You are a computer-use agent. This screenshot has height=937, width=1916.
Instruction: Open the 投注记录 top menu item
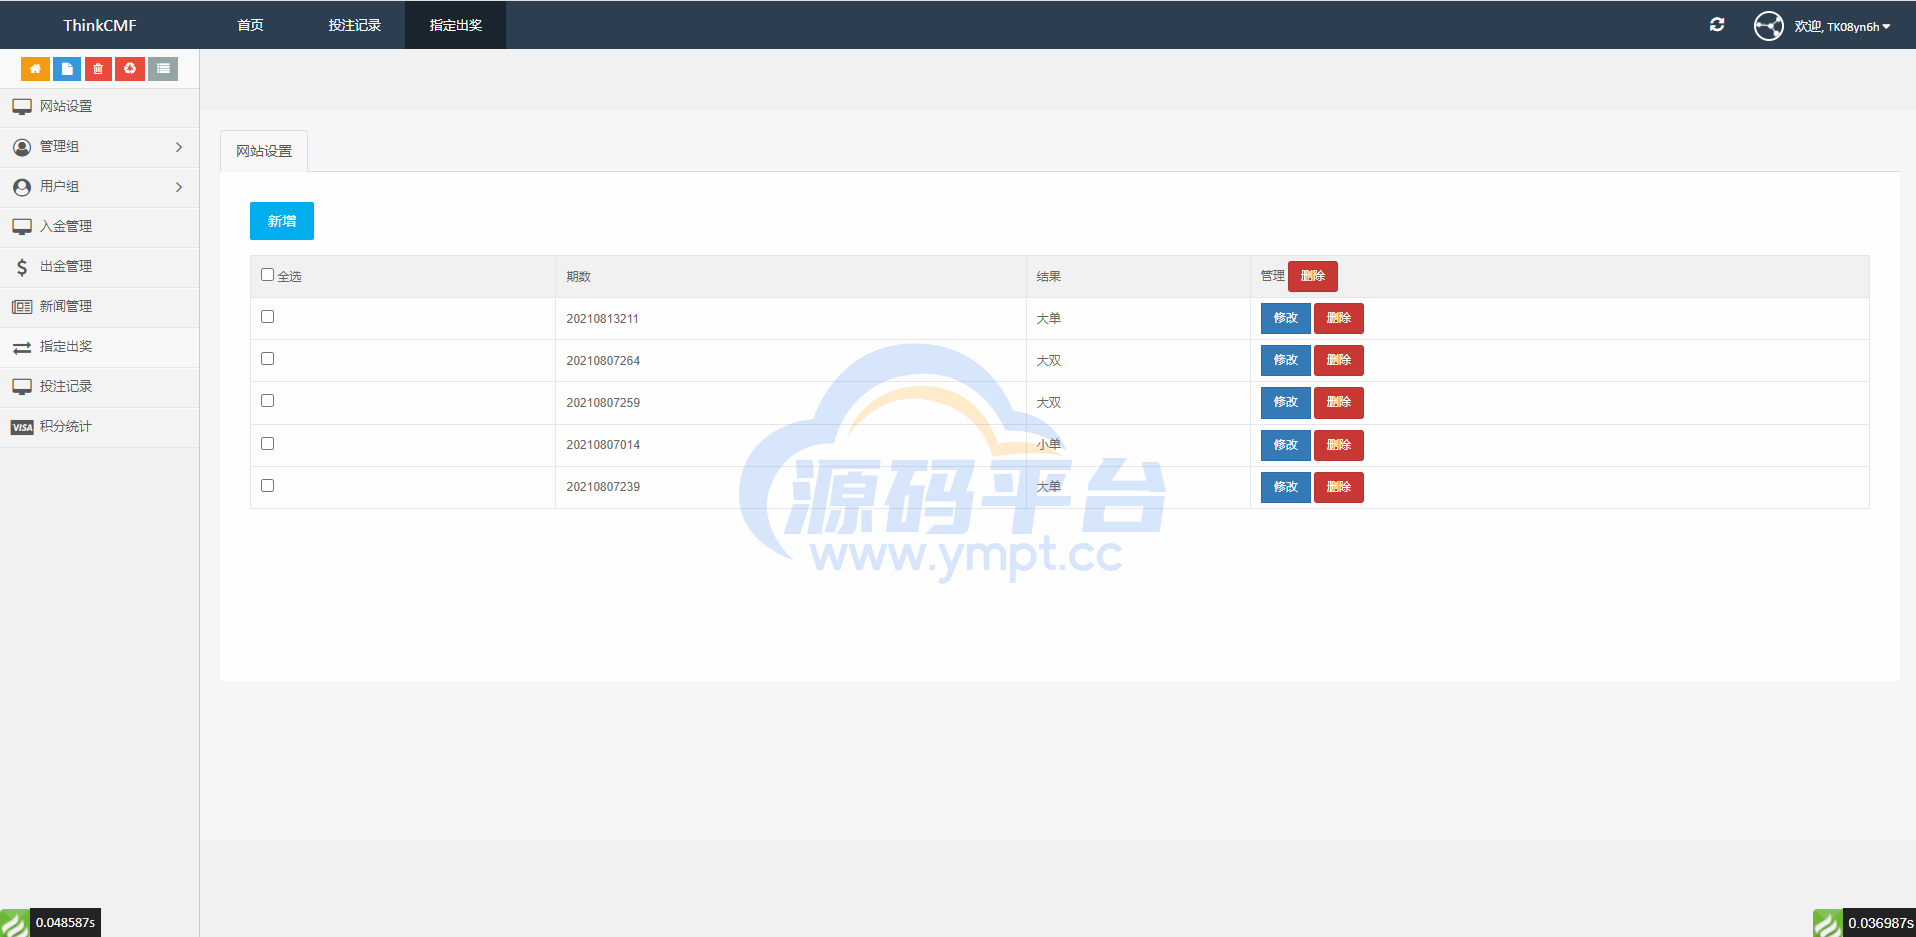click(355, 25)
